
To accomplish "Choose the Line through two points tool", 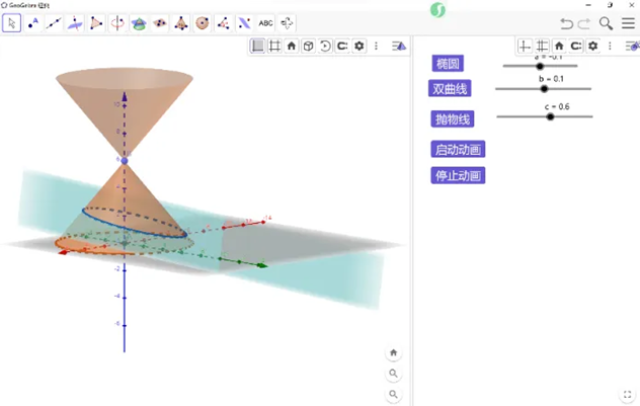I will tap(54, 22).
